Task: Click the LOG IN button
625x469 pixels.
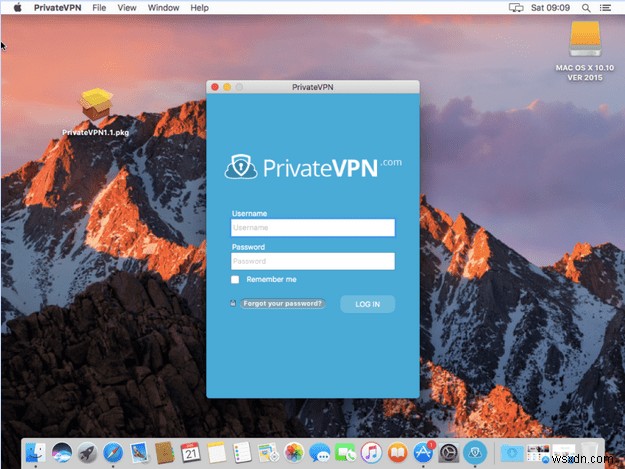Action: tap(368, 304)
